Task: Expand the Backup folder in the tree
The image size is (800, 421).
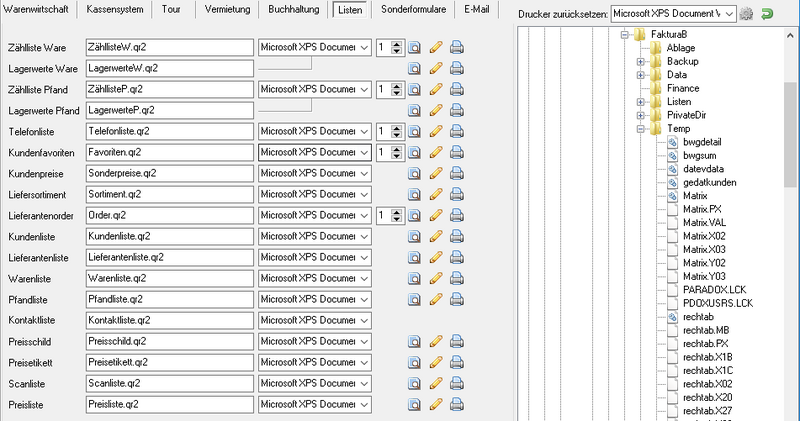Action: point(641,61)
